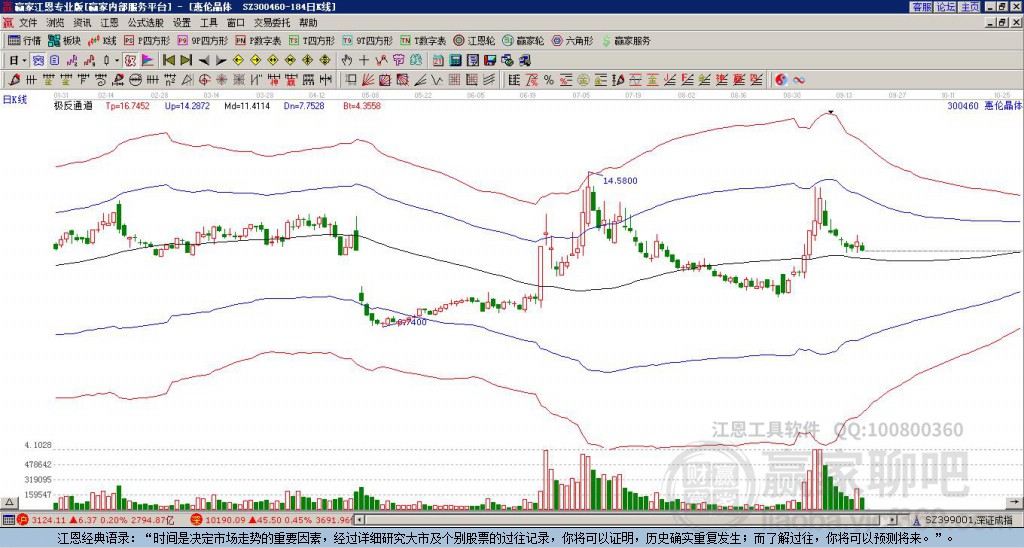Expand the candlestick style dropdown arrow
This screenshot has width=1024, height=548.
click(x=117, y=60)
